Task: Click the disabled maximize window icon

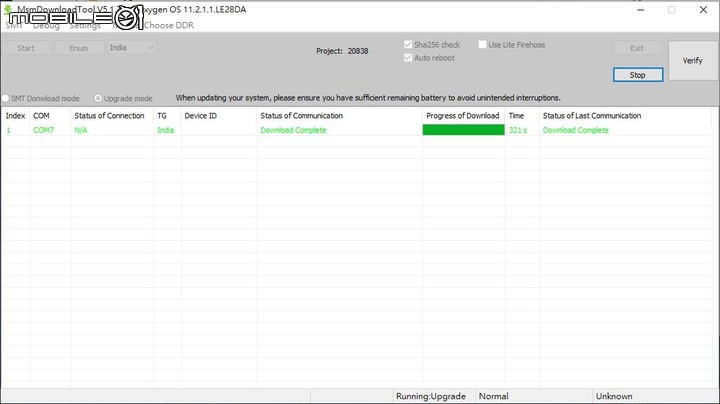Action: point(672,10)
